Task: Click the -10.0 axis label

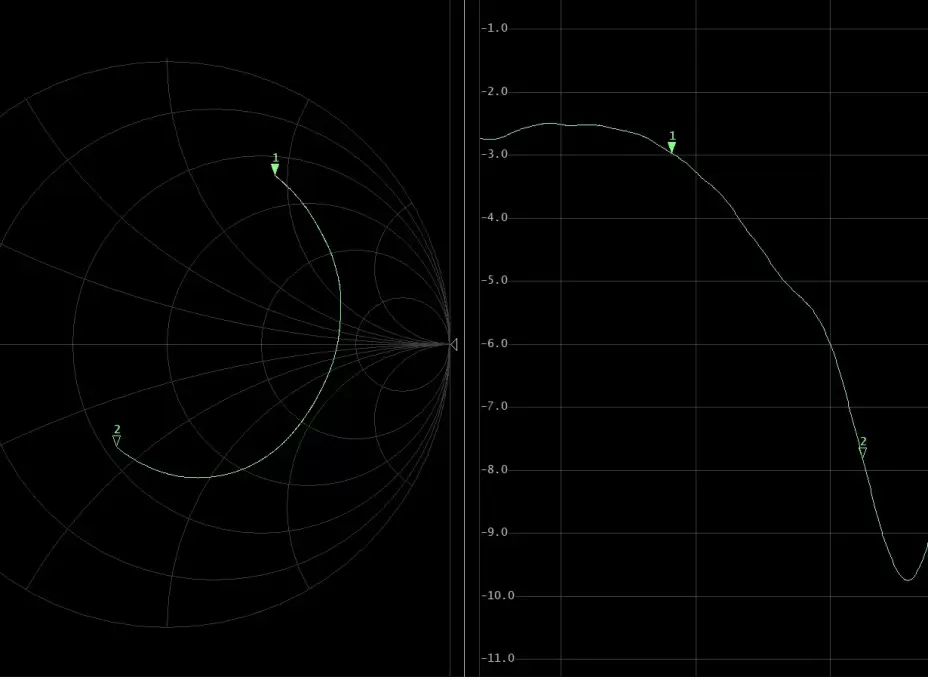Action: 498,596
